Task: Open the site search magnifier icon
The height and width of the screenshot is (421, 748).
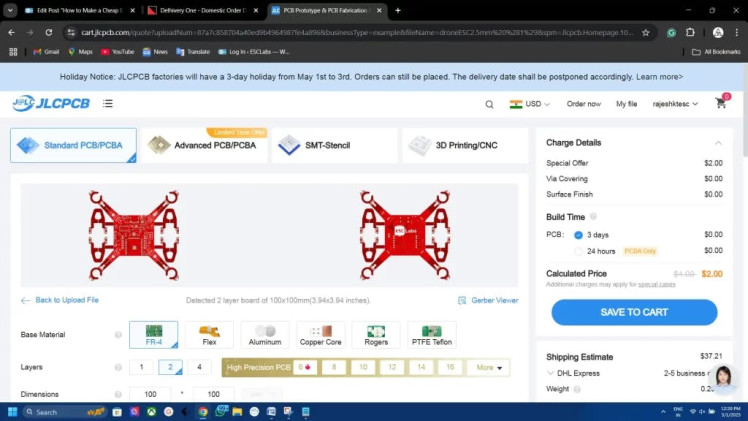Action: pyautogui.click(x=489, y=104)
